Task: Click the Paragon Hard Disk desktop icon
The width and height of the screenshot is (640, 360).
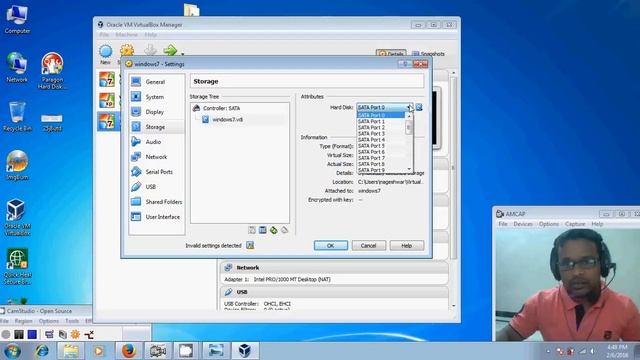Action: [x=52, y=71]
